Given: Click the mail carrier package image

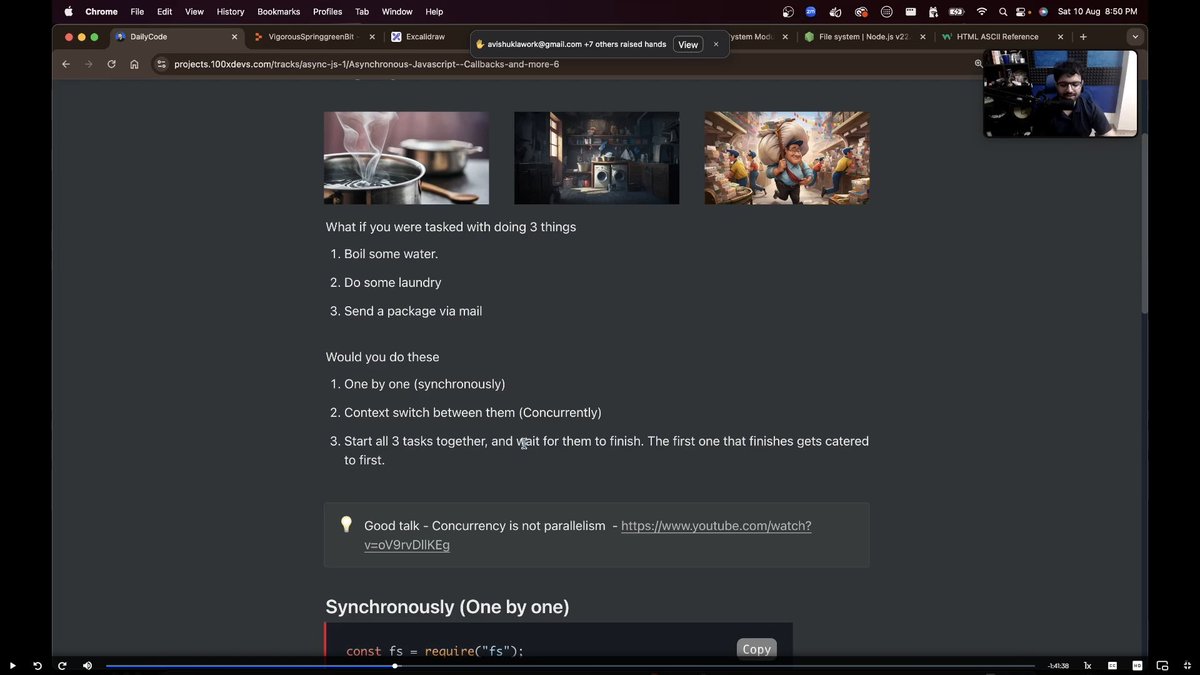Looking at the screenshot, I should pos(787,158).
